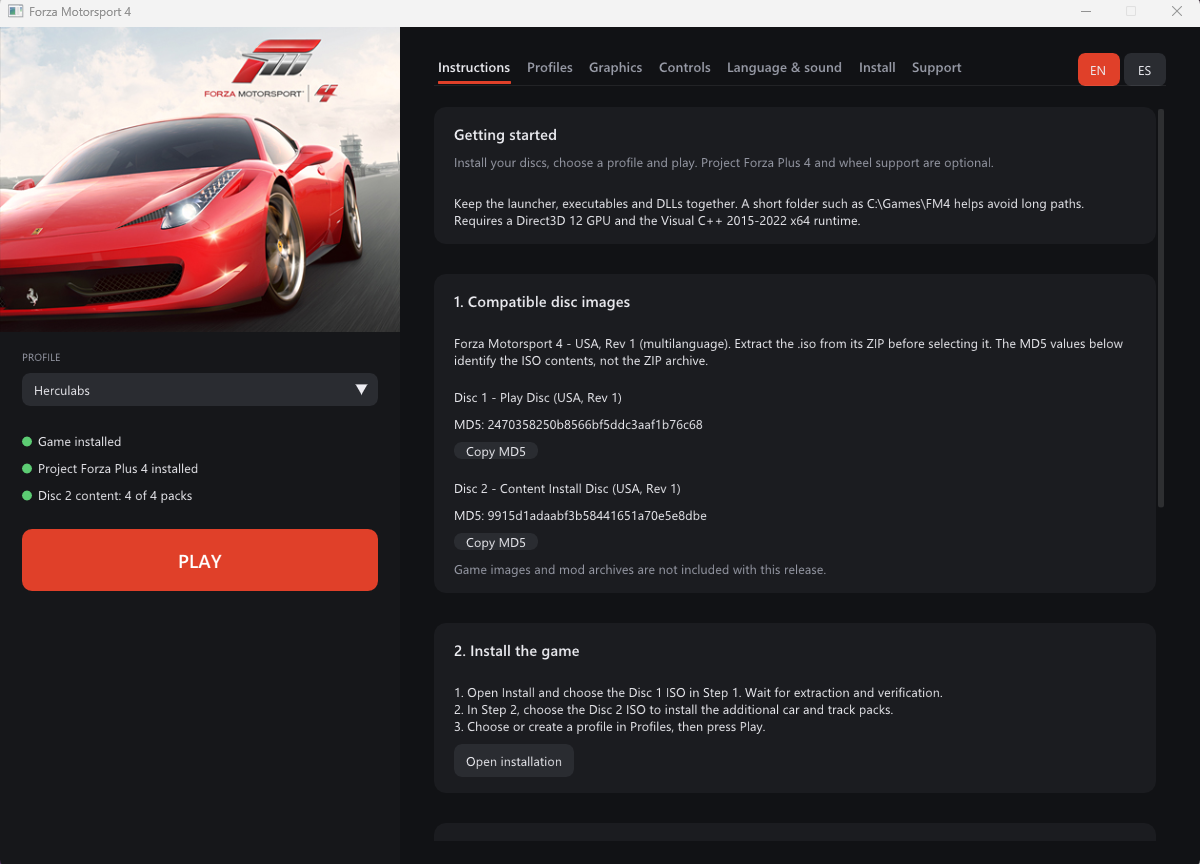This screenshot has width=1200, height=864.
Task: Click the Forza Motorsport 4 cover artwork
Action: (x=200, y=179)
